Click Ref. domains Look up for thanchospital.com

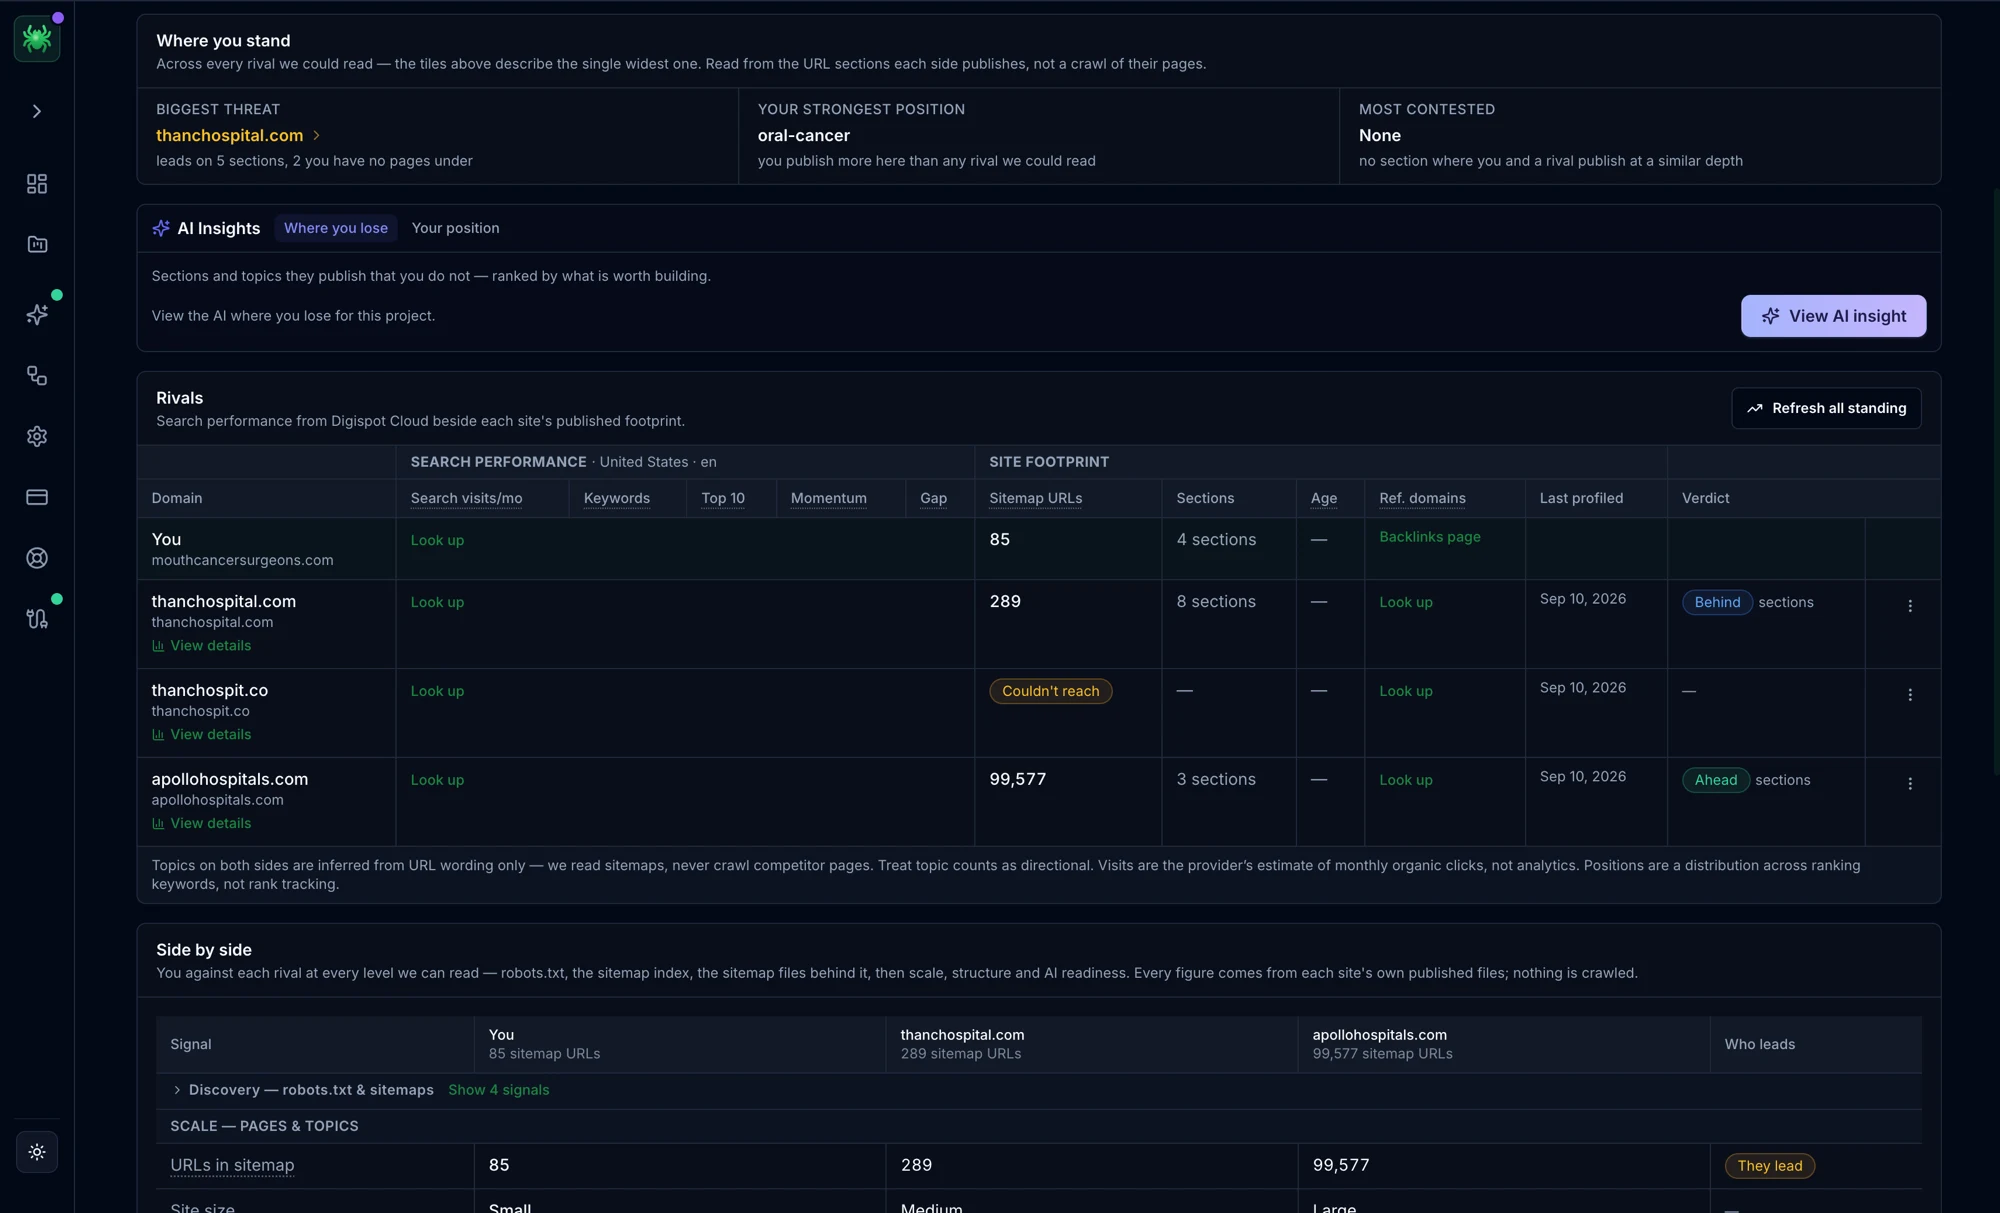[x=1405, y=602]
